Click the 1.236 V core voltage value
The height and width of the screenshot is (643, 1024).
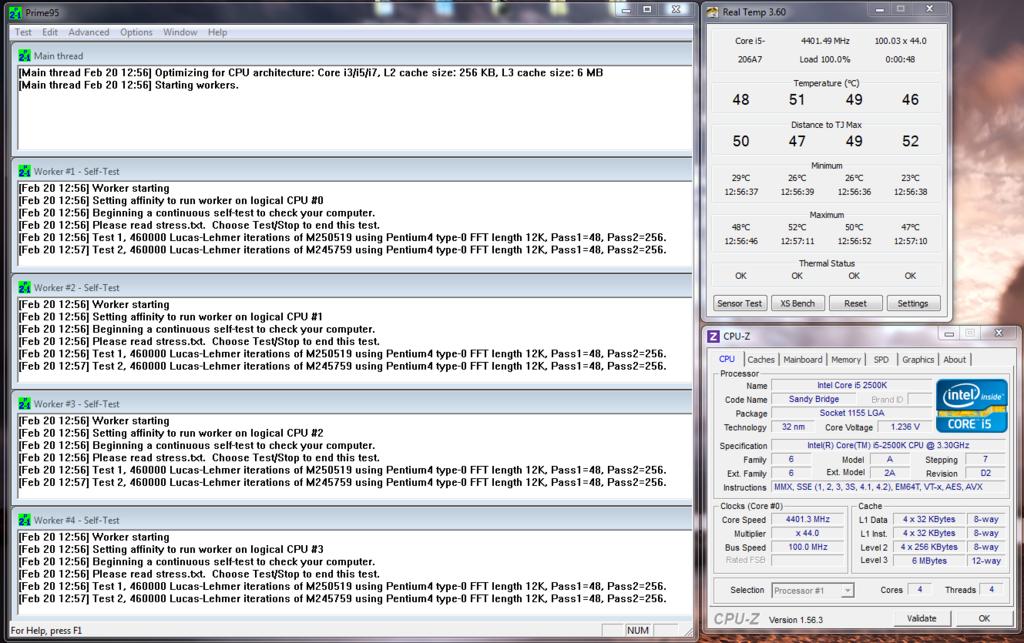(x=905, y=427)
